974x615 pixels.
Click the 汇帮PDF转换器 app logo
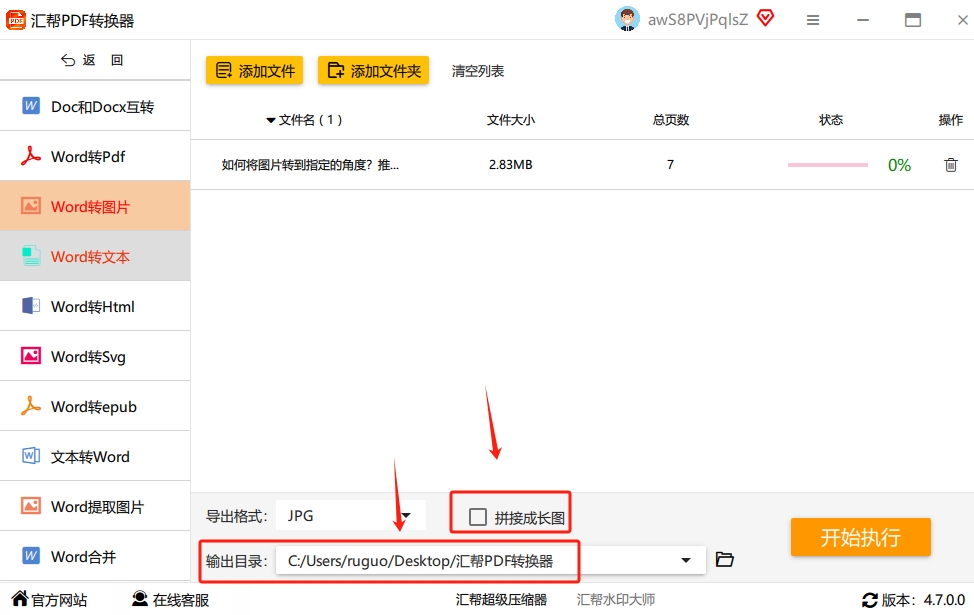point(16,20)
